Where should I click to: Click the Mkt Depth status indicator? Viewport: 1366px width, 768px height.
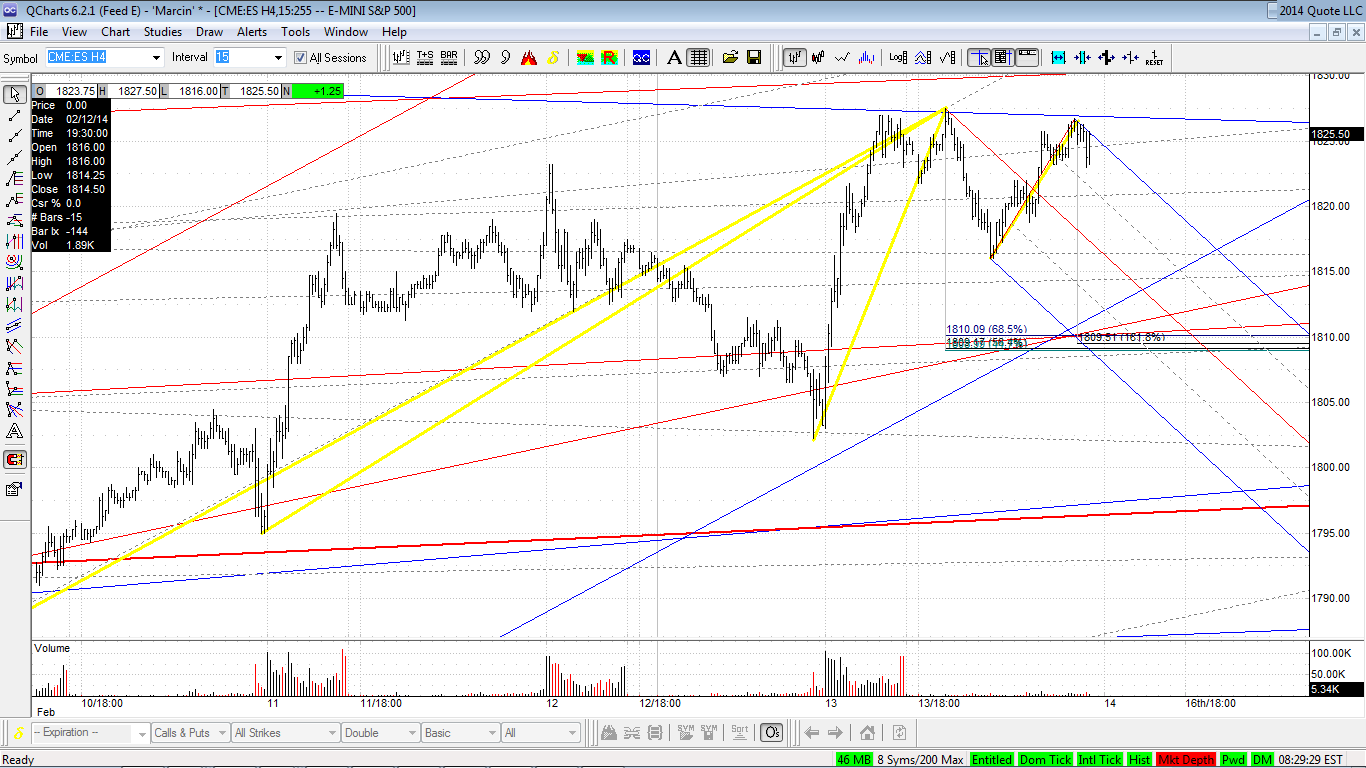point(1186,760)
